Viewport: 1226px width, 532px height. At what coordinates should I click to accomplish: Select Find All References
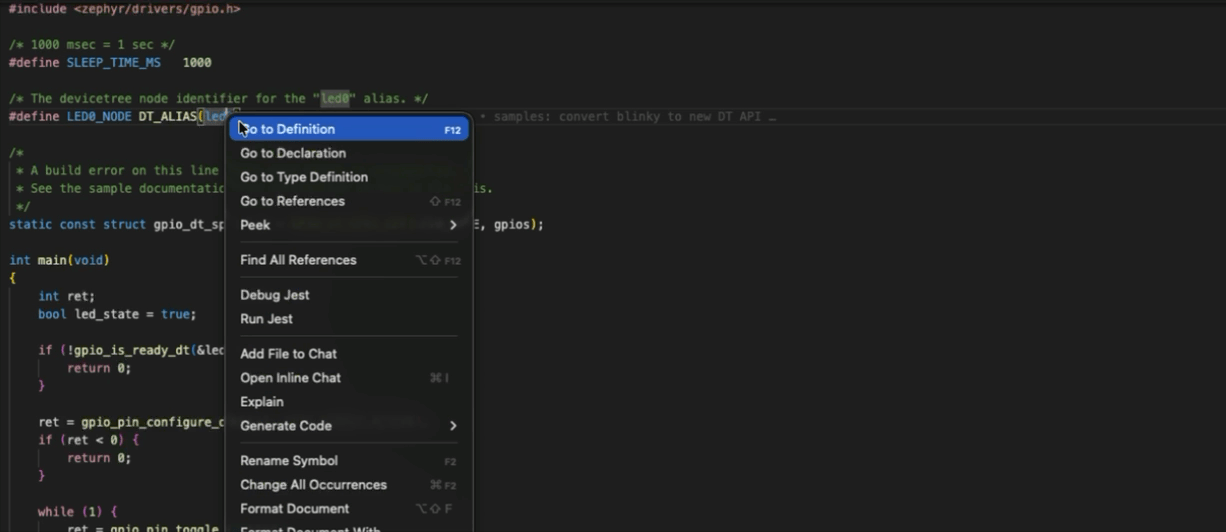[x=349, y=260]
